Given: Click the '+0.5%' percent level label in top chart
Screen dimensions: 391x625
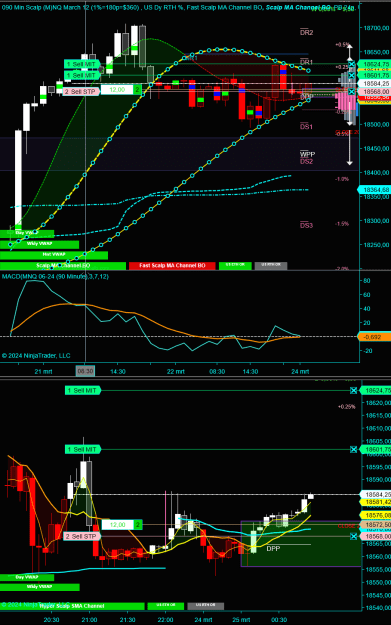Looking at the screenshot, I should tap(342, 45).
